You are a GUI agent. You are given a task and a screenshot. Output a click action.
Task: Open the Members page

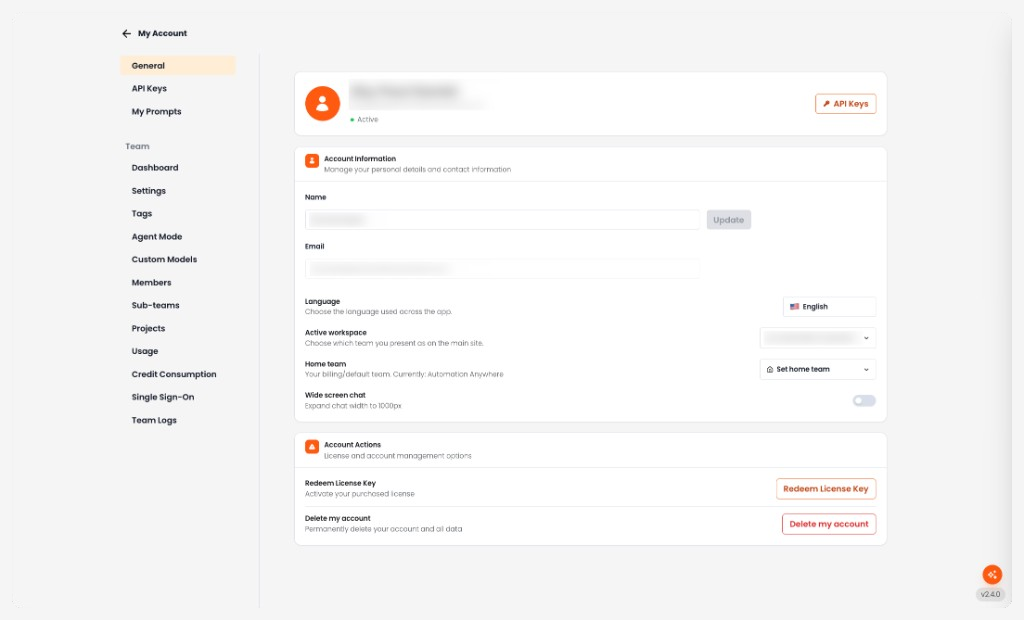(x=152, y=282)
